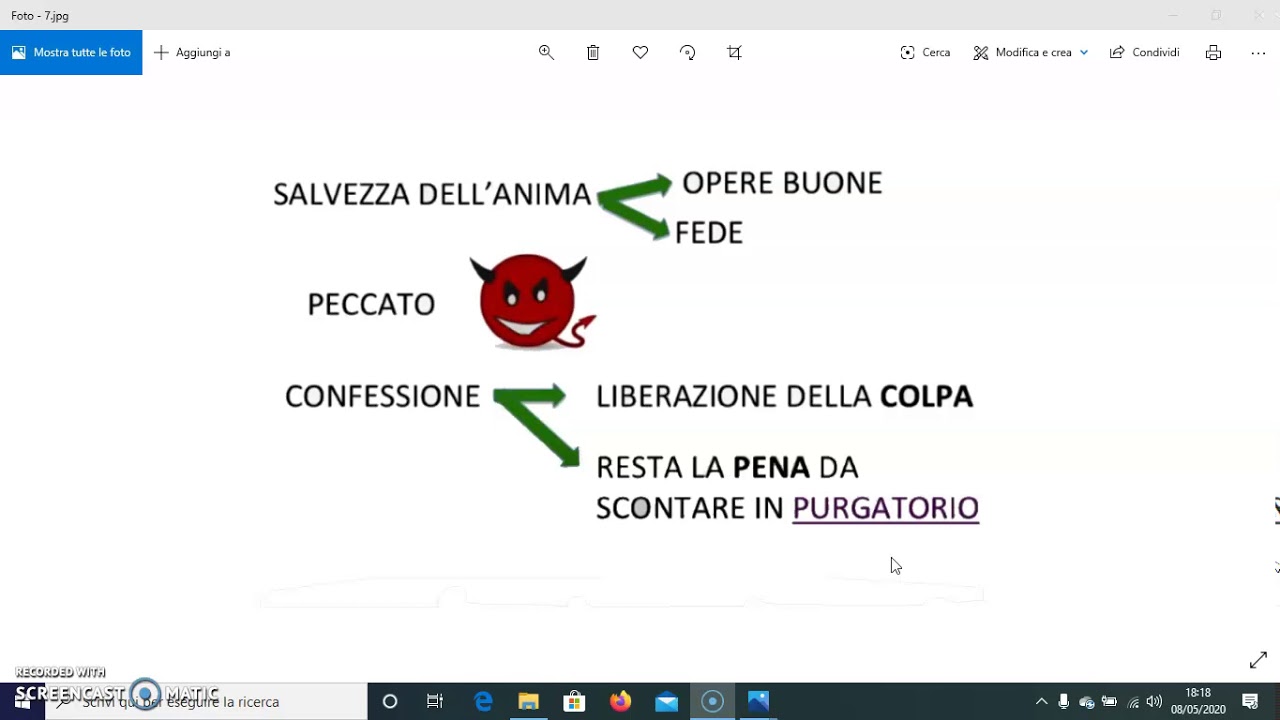Click RESTA LA PENA DA text
Screen dimensions: 1280x720
pos(727,467)
